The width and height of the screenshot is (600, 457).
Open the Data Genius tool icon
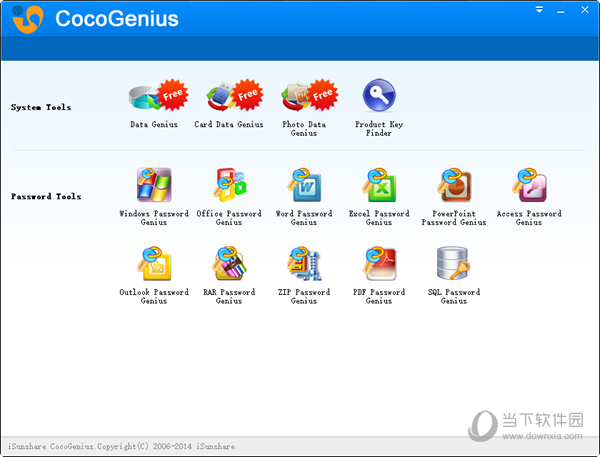click(158, 95)
